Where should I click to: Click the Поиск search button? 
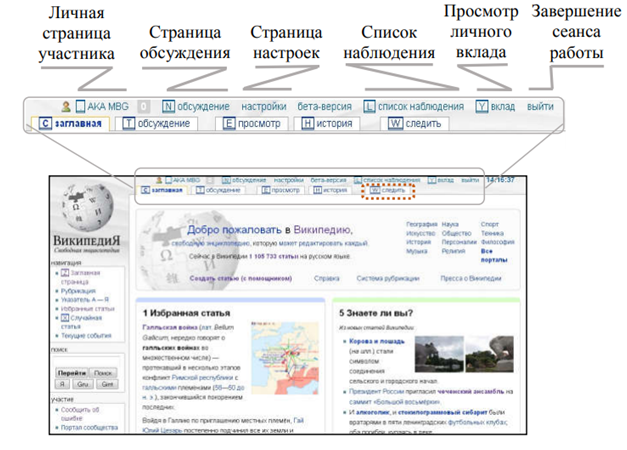[x=103, y=373]
